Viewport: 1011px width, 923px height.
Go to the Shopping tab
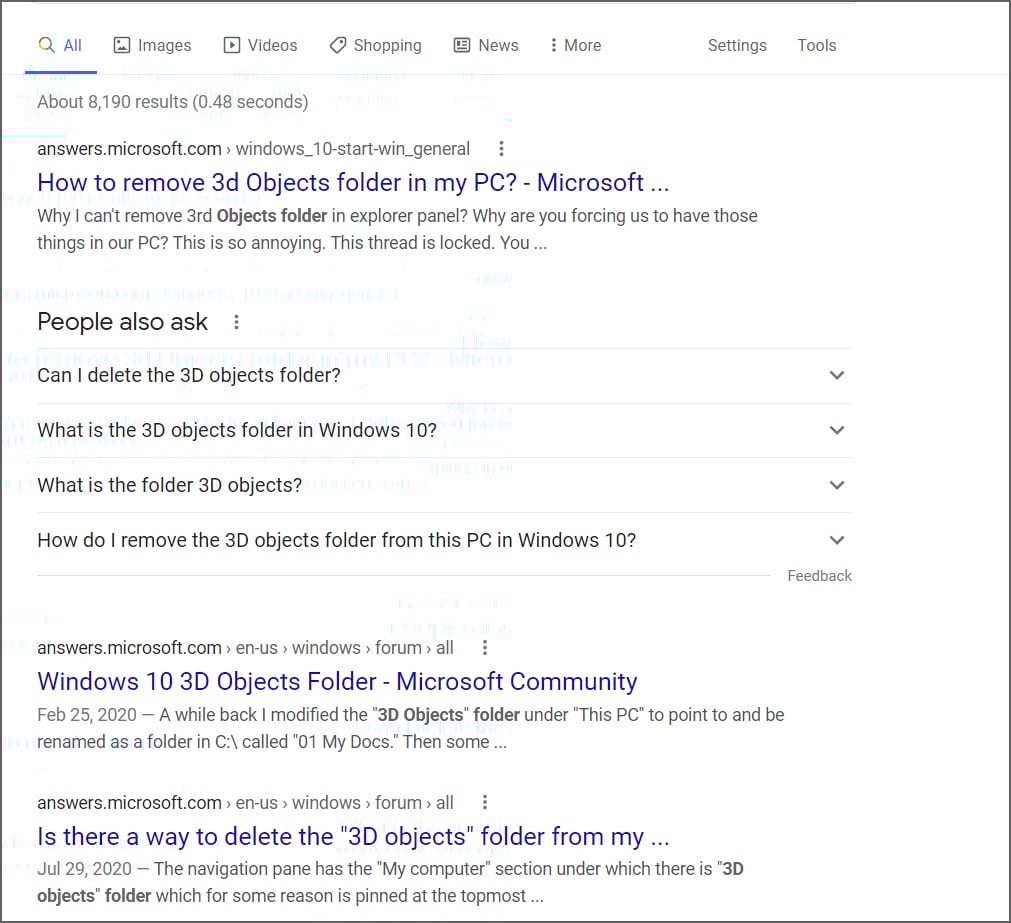click(375, 46)
